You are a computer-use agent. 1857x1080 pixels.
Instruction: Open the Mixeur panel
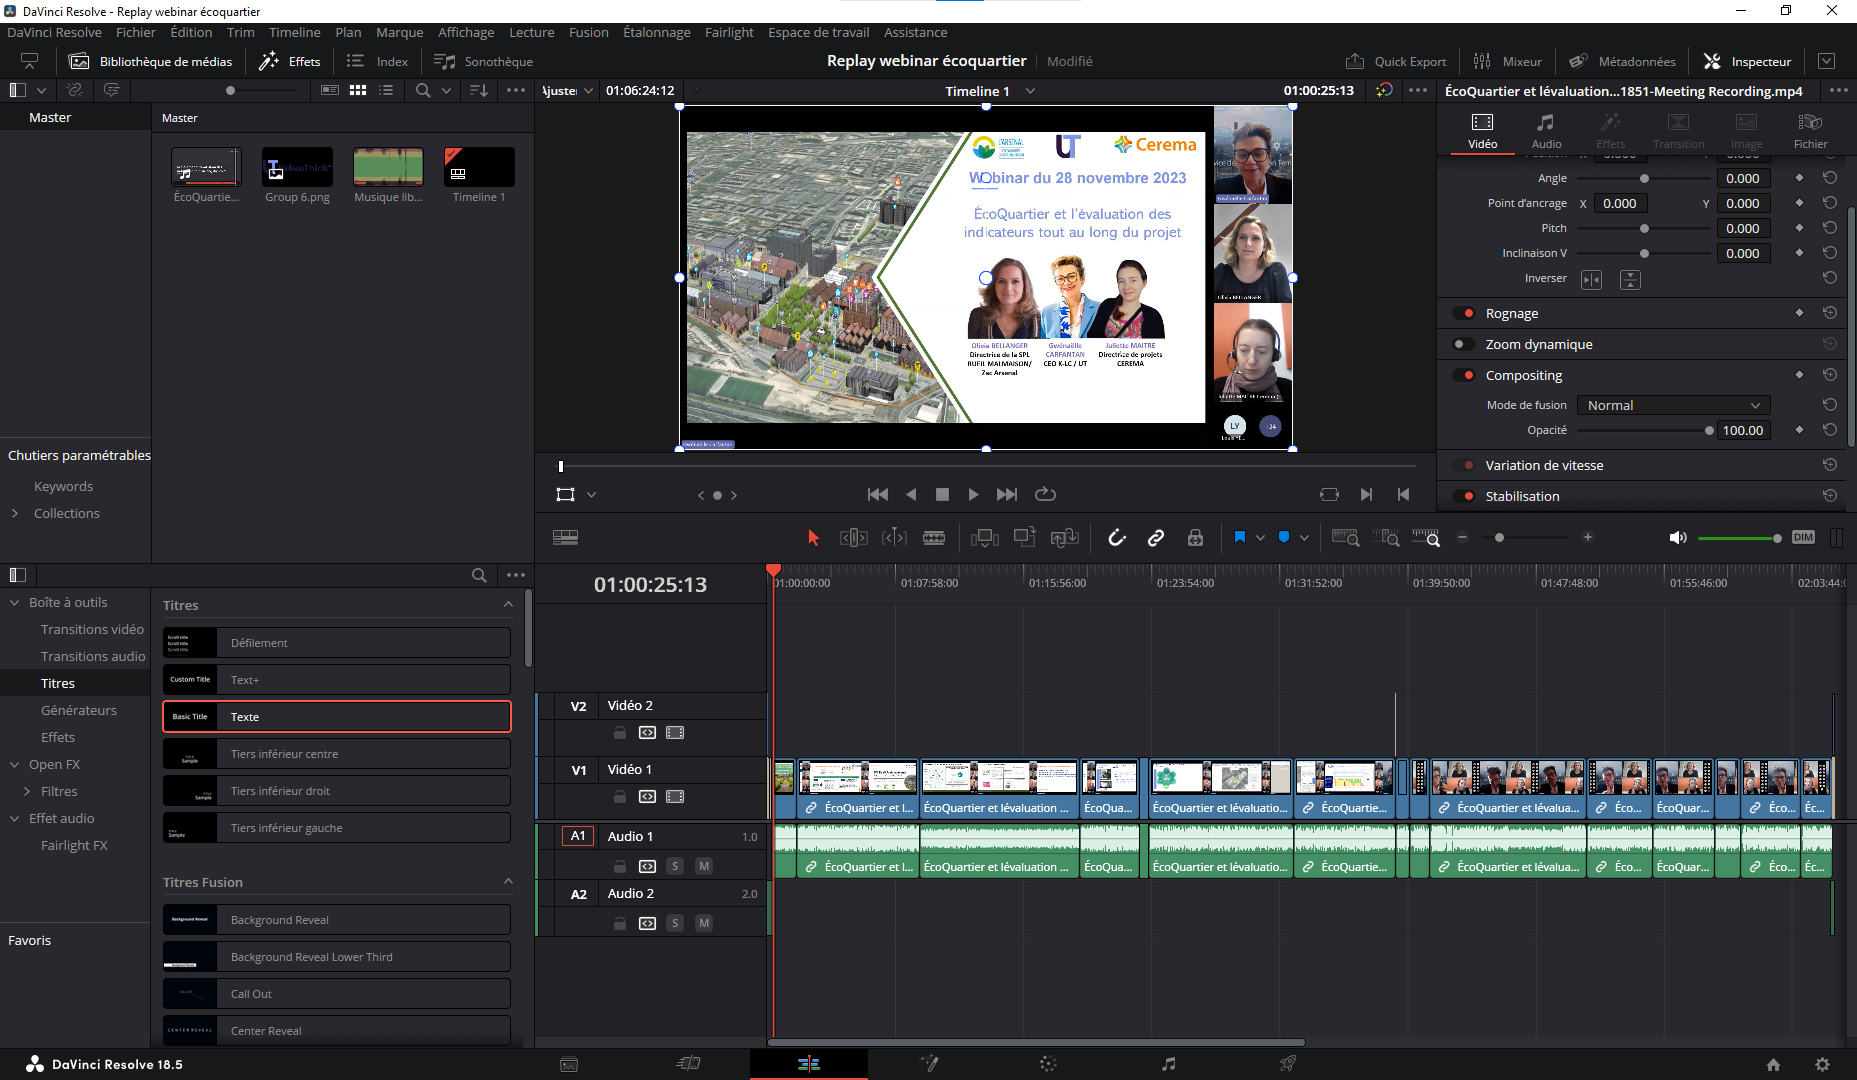[x=1508, y=61]
